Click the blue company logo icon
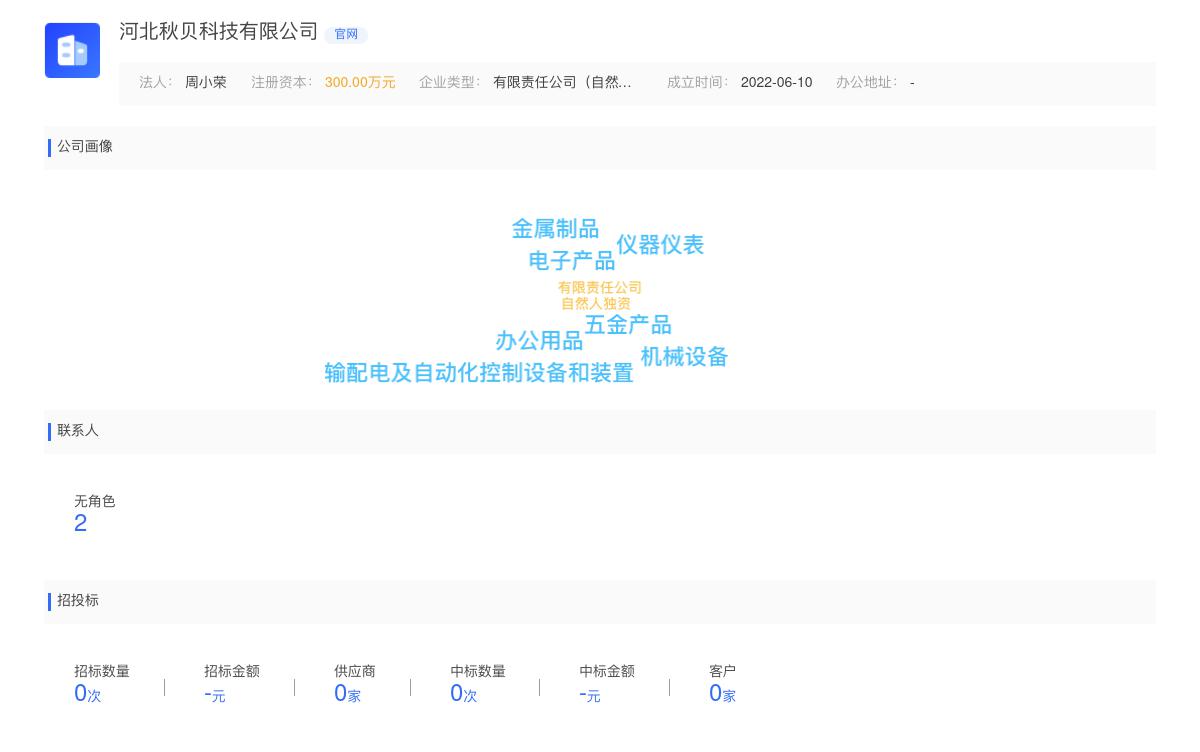Screen dimensions: 1200x752 [x=72, y=50]
